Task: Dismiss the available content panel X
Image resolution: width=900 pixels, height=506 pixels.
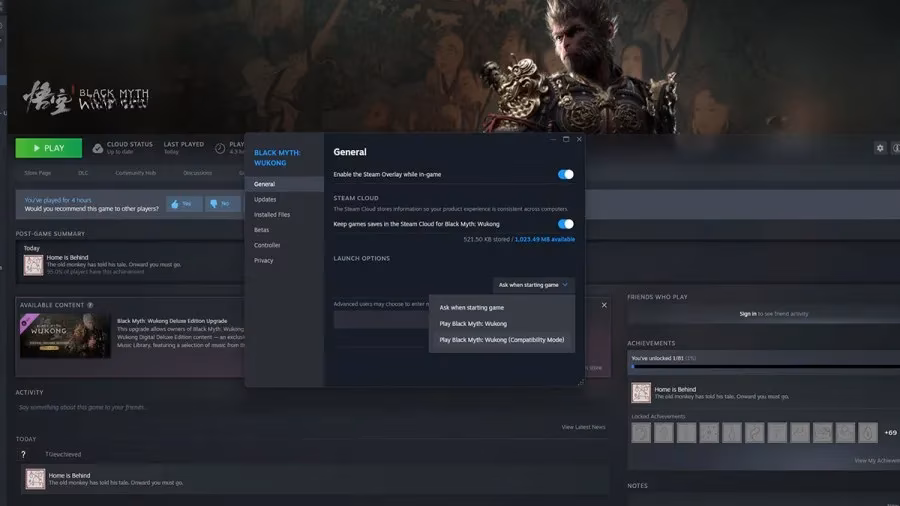Action: [x=604, y=305]
